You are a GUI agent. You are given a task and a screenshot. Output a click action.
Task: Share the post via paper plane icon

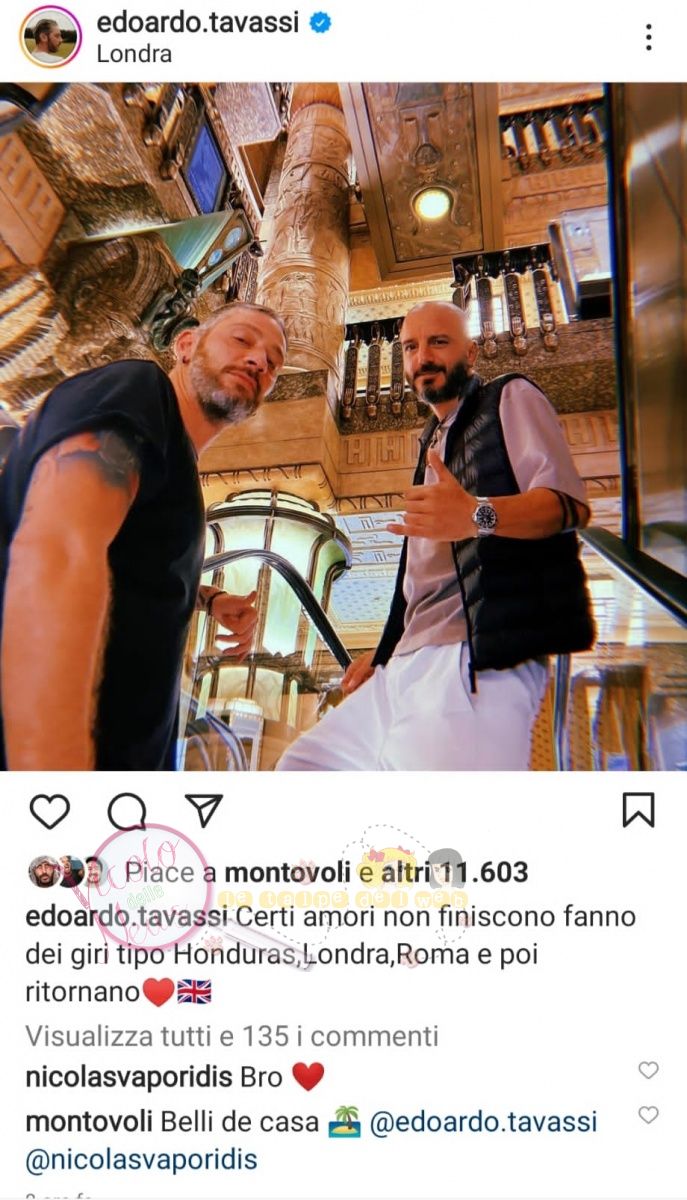[x=204, y=810]
